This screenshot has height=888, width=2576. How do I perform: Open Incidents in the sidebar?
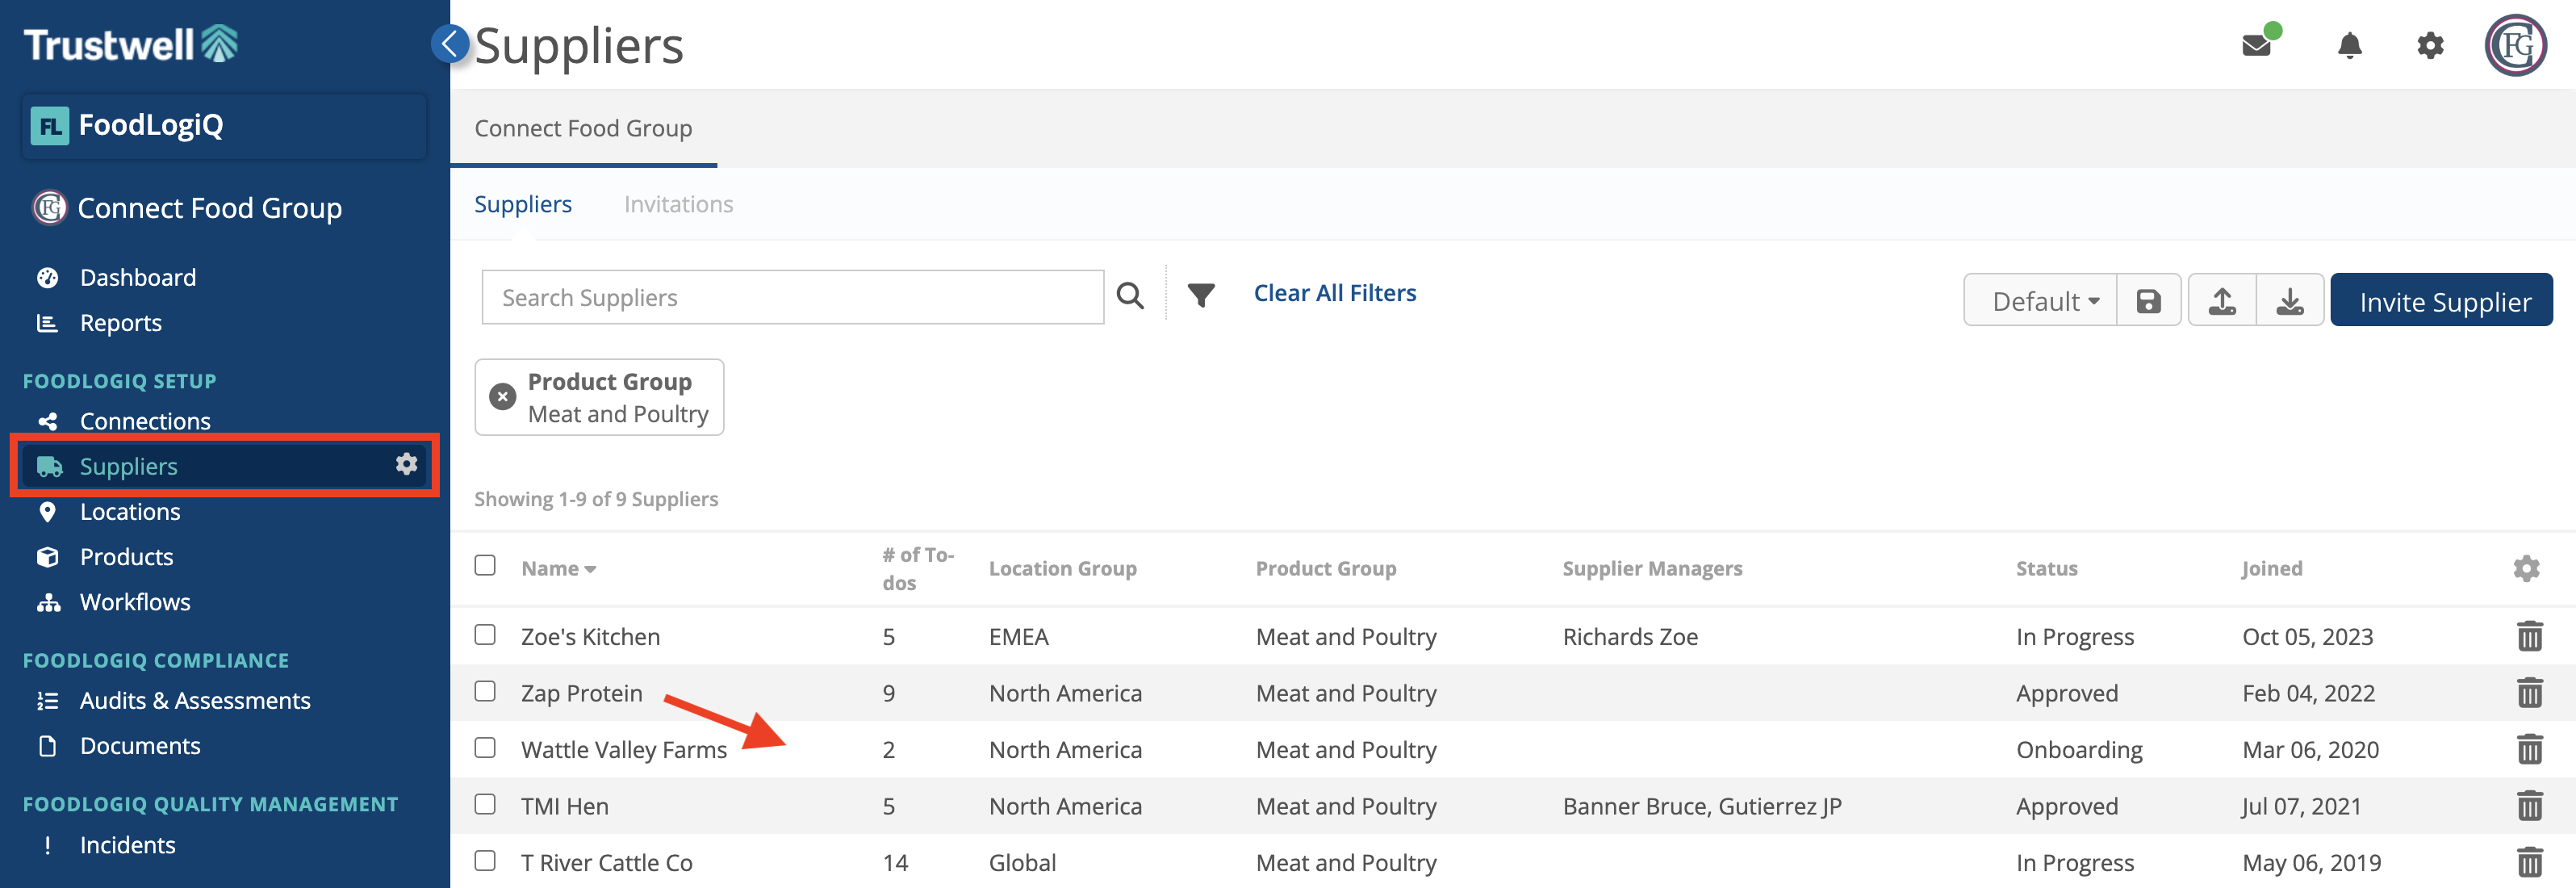tap(127, 845)
